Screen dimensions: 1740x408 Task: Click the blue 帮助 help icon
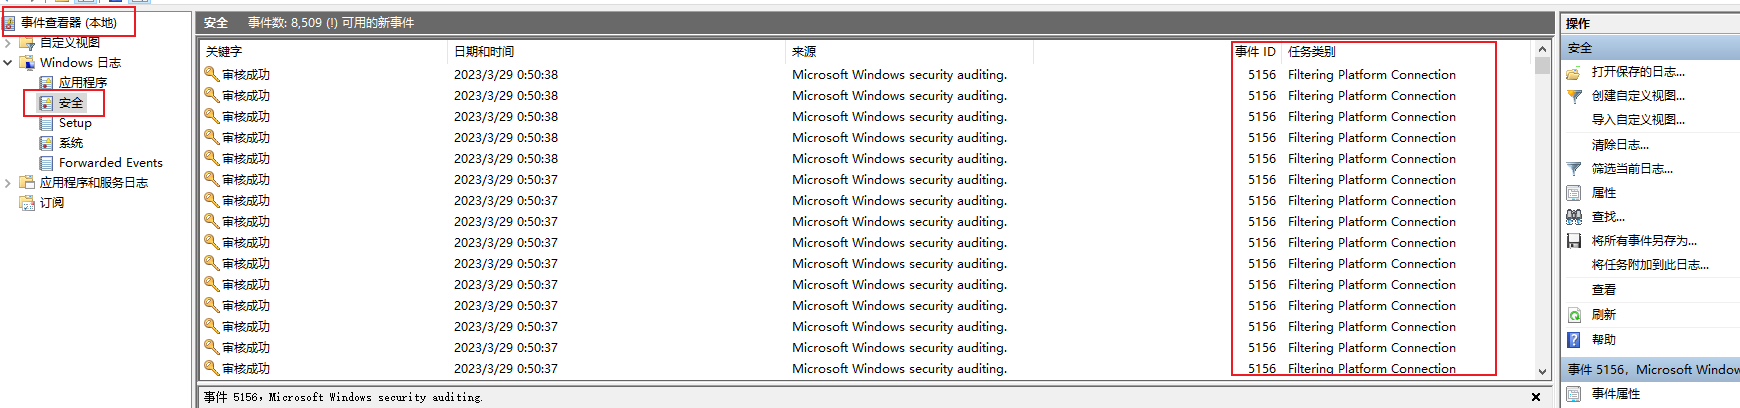point(1574,340)
